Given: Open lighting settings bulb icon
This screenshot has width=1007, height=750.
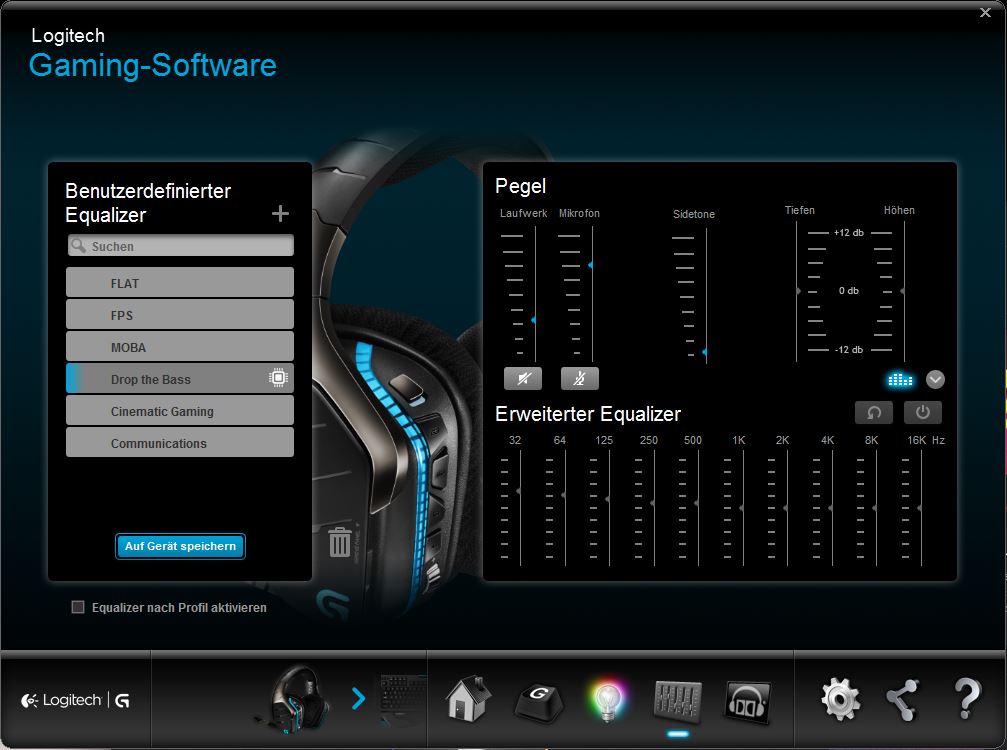Looking at the screenshot, I should (606, 699).
